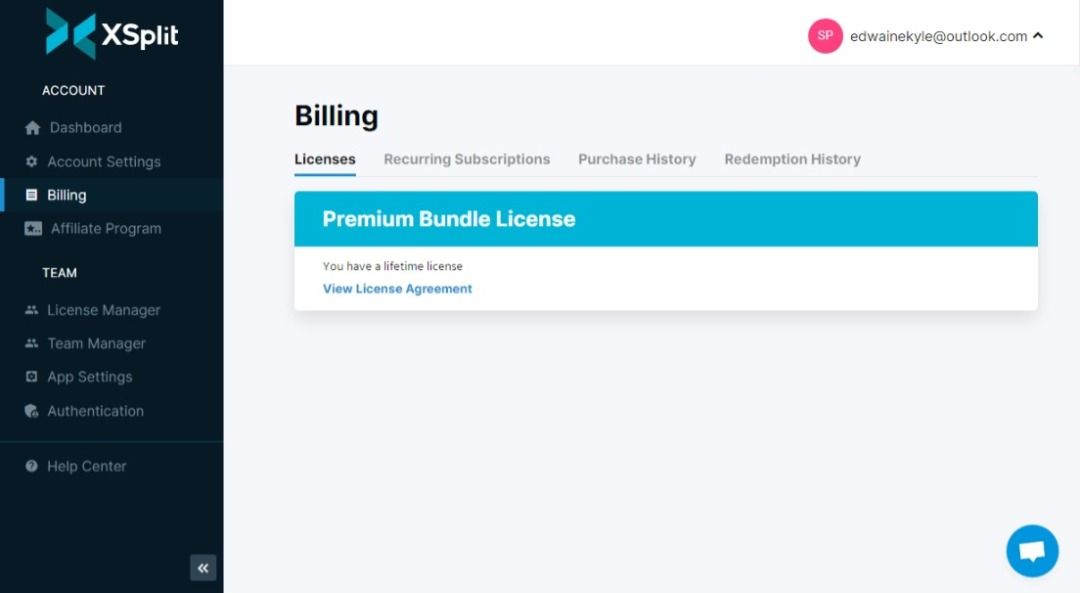1080x593 pixels.
Task: Open the Purchase History tab
Action: (637, 159)
